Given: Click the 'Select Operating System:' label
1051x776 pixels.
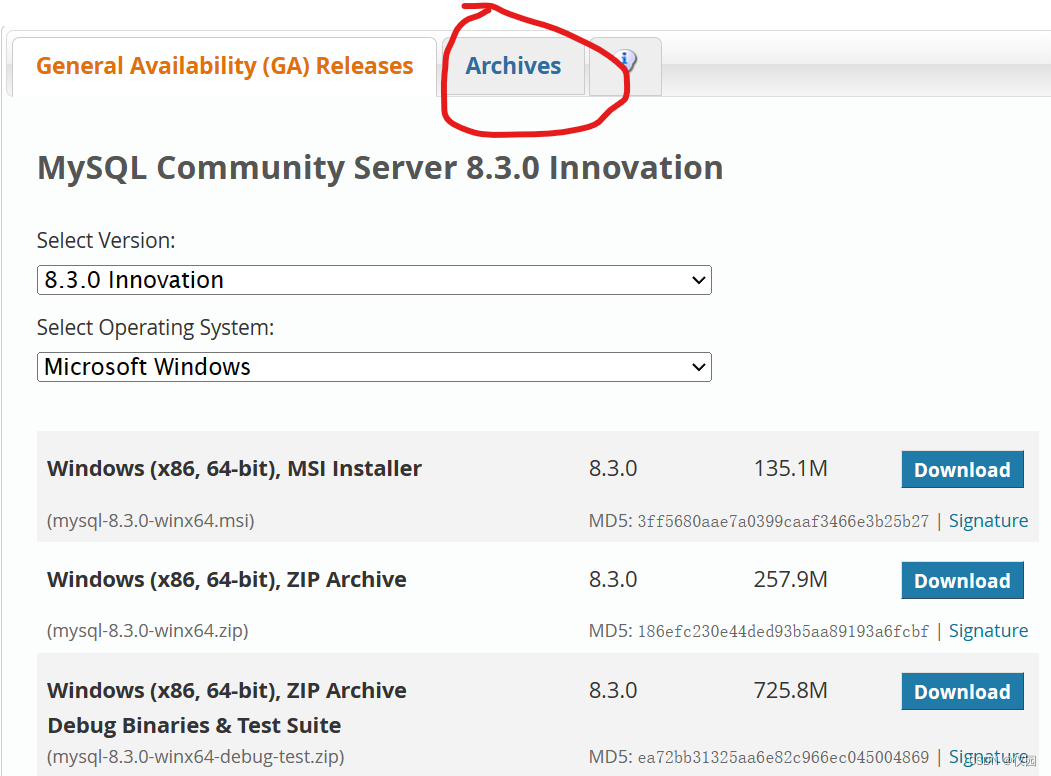Looking at the screenshot, I should pyautogui.click(x=156, y=328).
